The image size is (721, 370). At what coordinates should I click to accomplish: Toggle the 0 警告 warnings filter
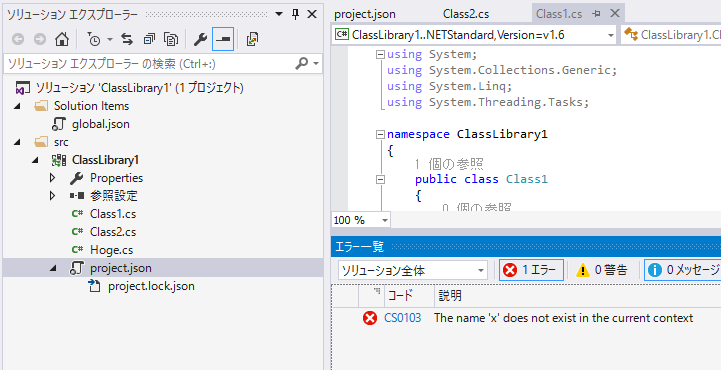(x=601, y=270)
